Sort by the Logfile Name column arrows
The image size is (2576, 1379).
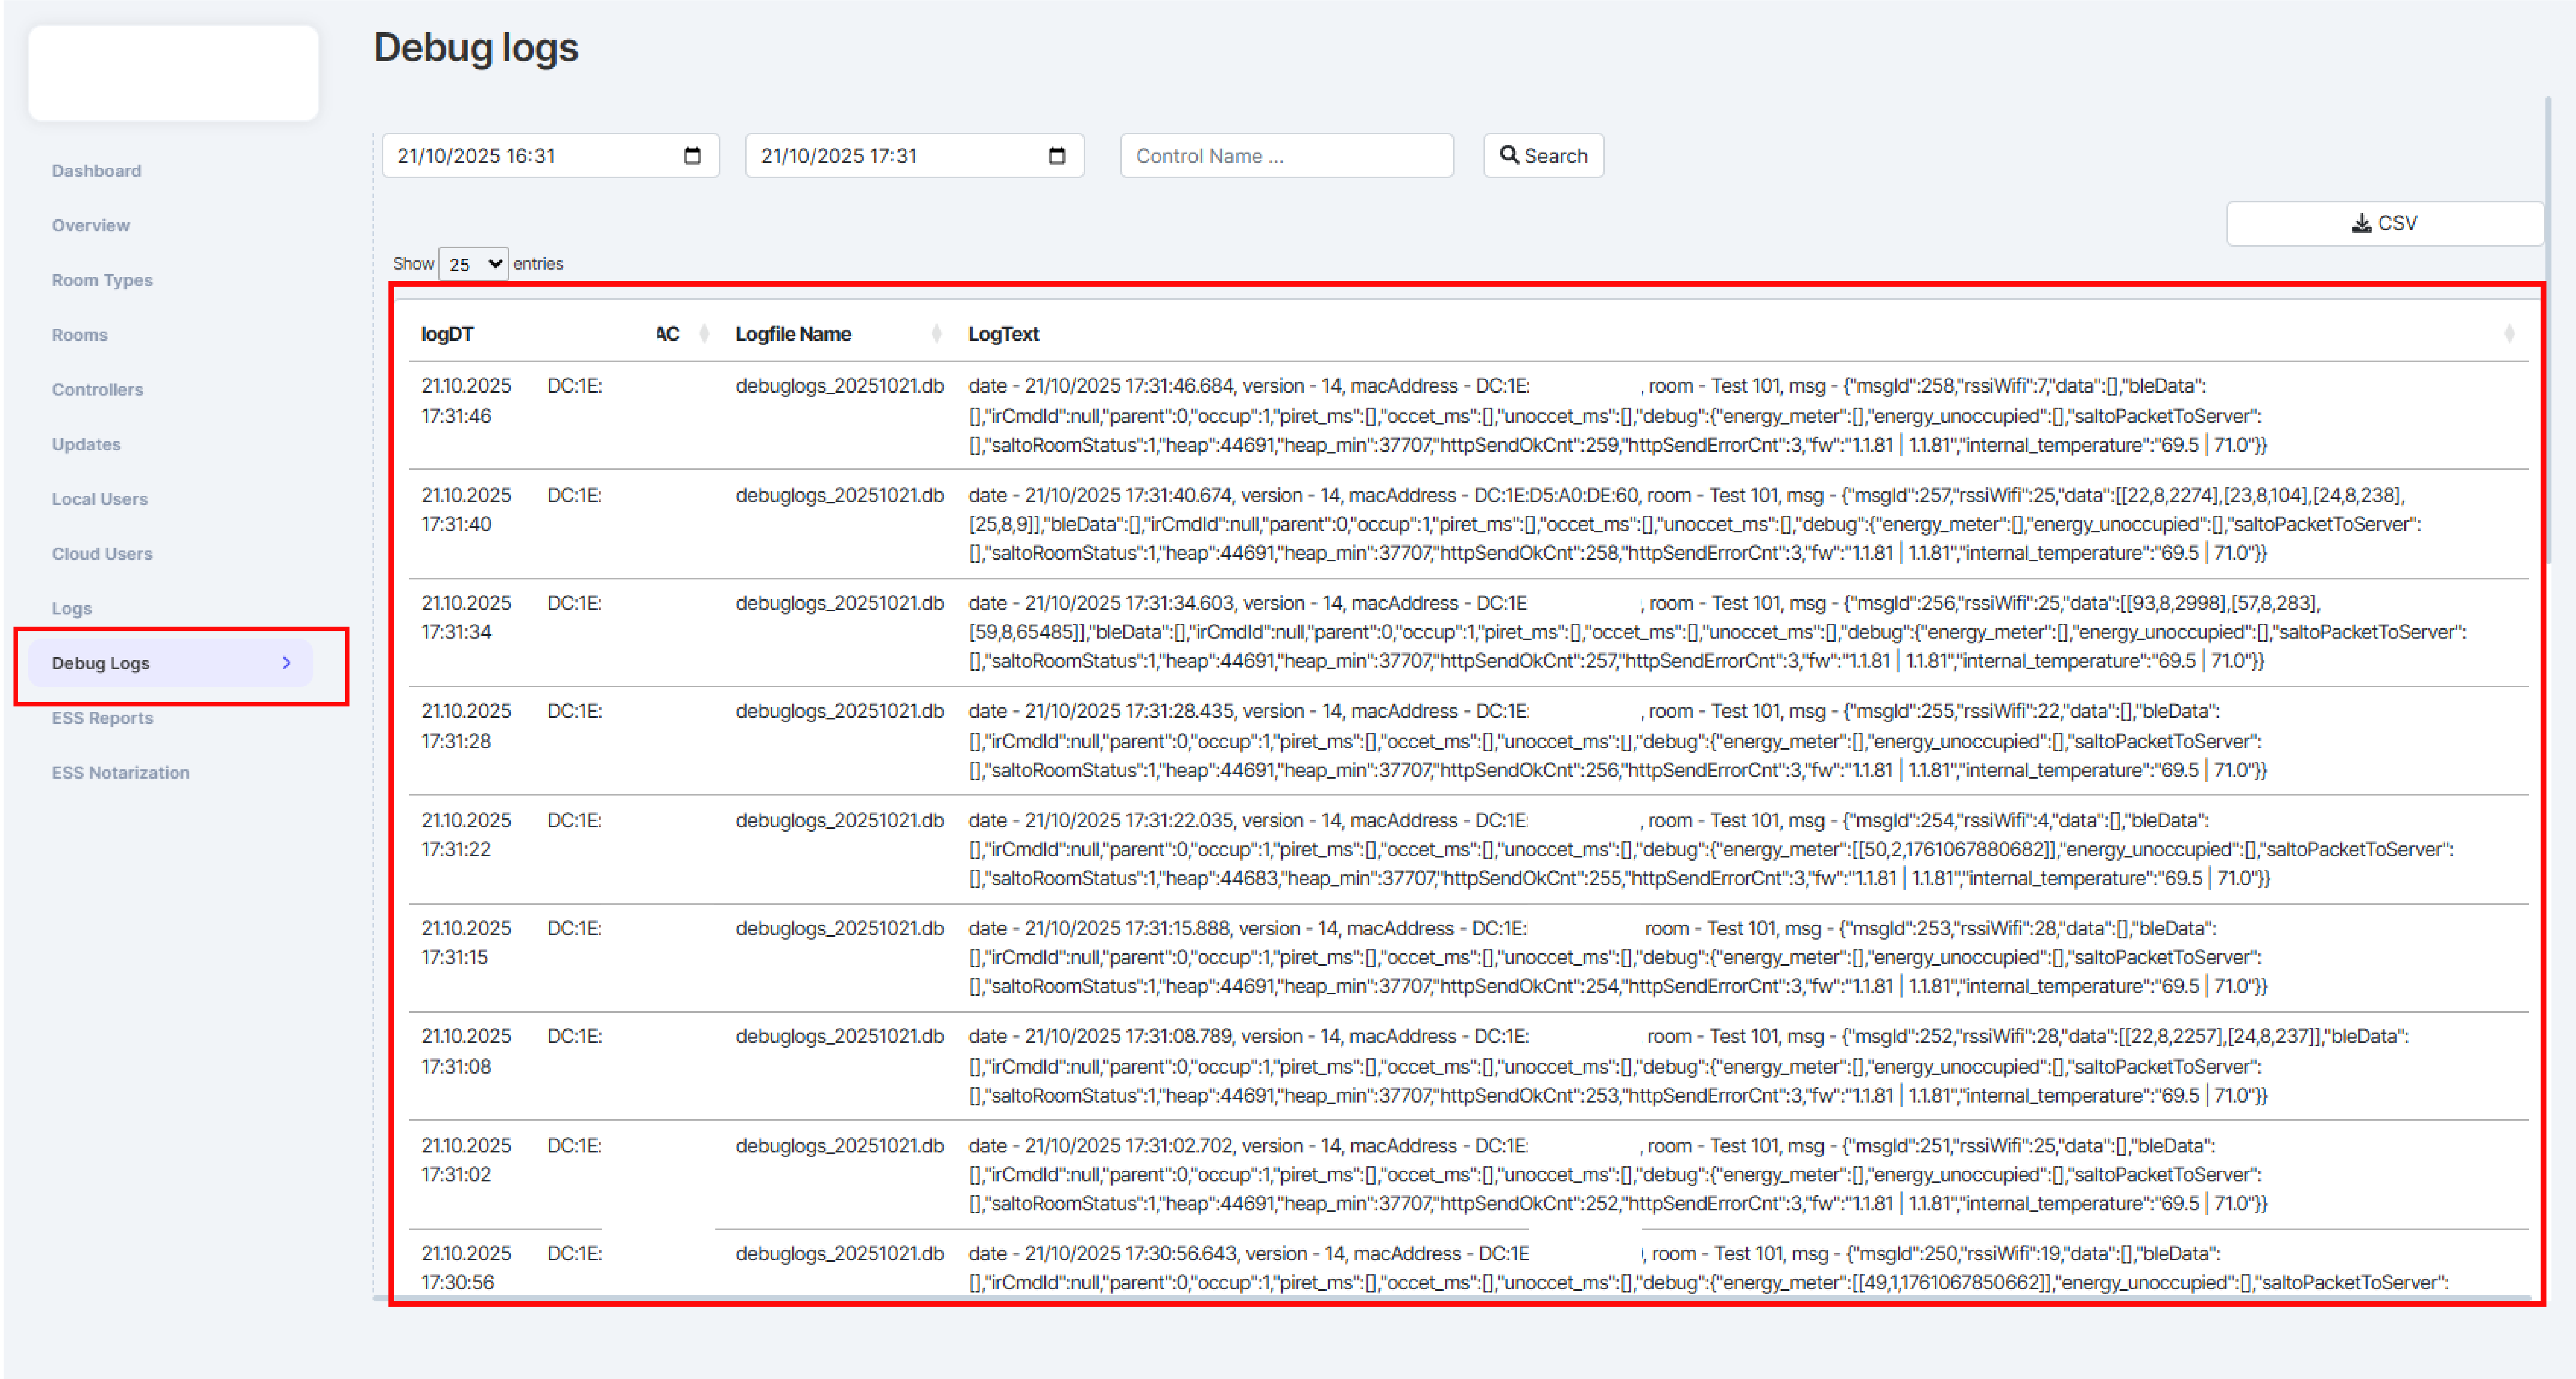coord(936,334)
